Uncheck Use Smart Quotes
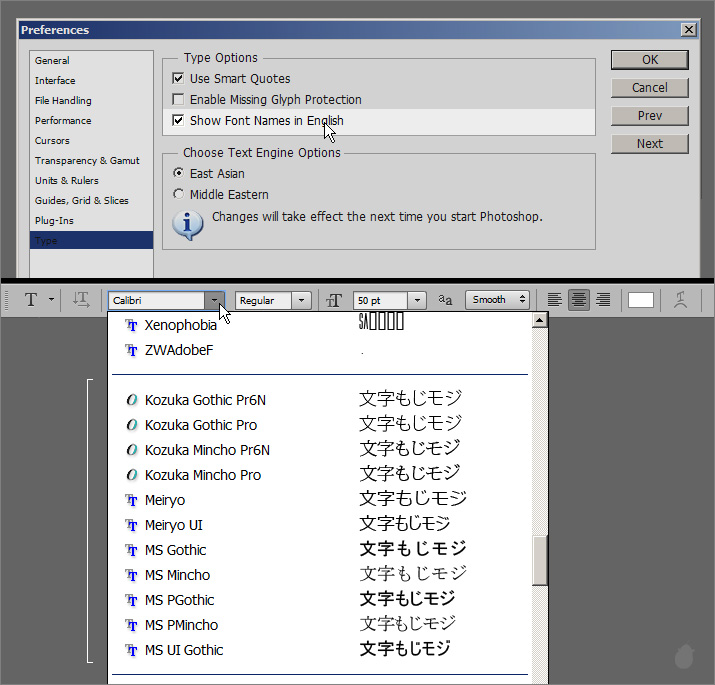This screenshot has width=715, height=685. (x=178, y=79)
